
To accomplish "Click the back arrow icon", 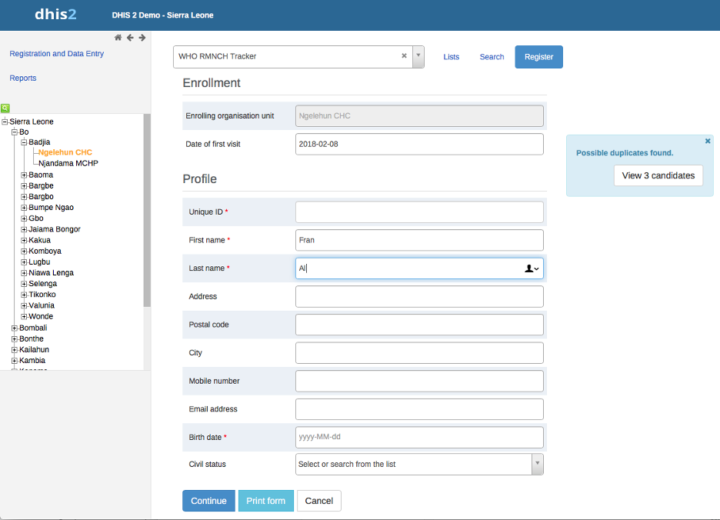I will tap(130, 38).
